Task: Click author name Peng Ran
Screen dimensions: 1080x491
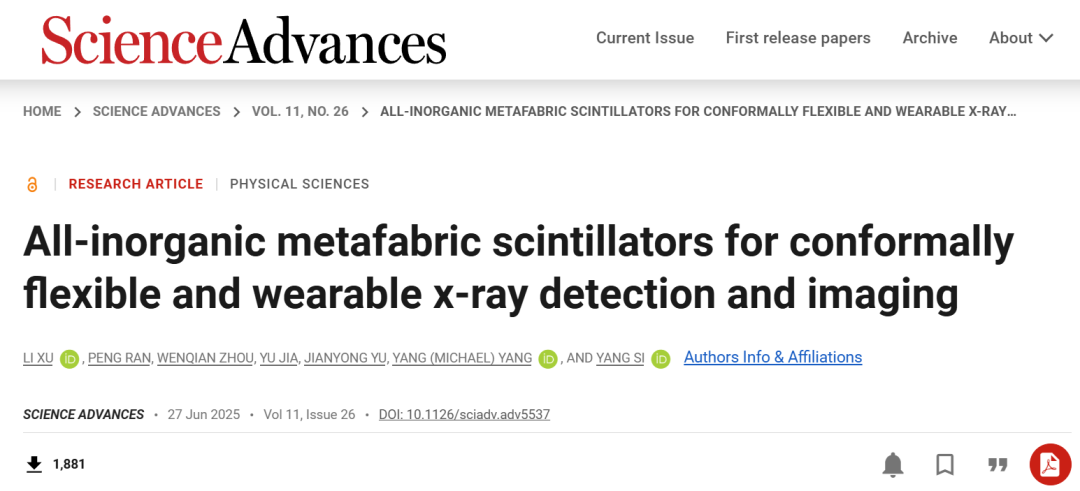Action: (119, 358)
